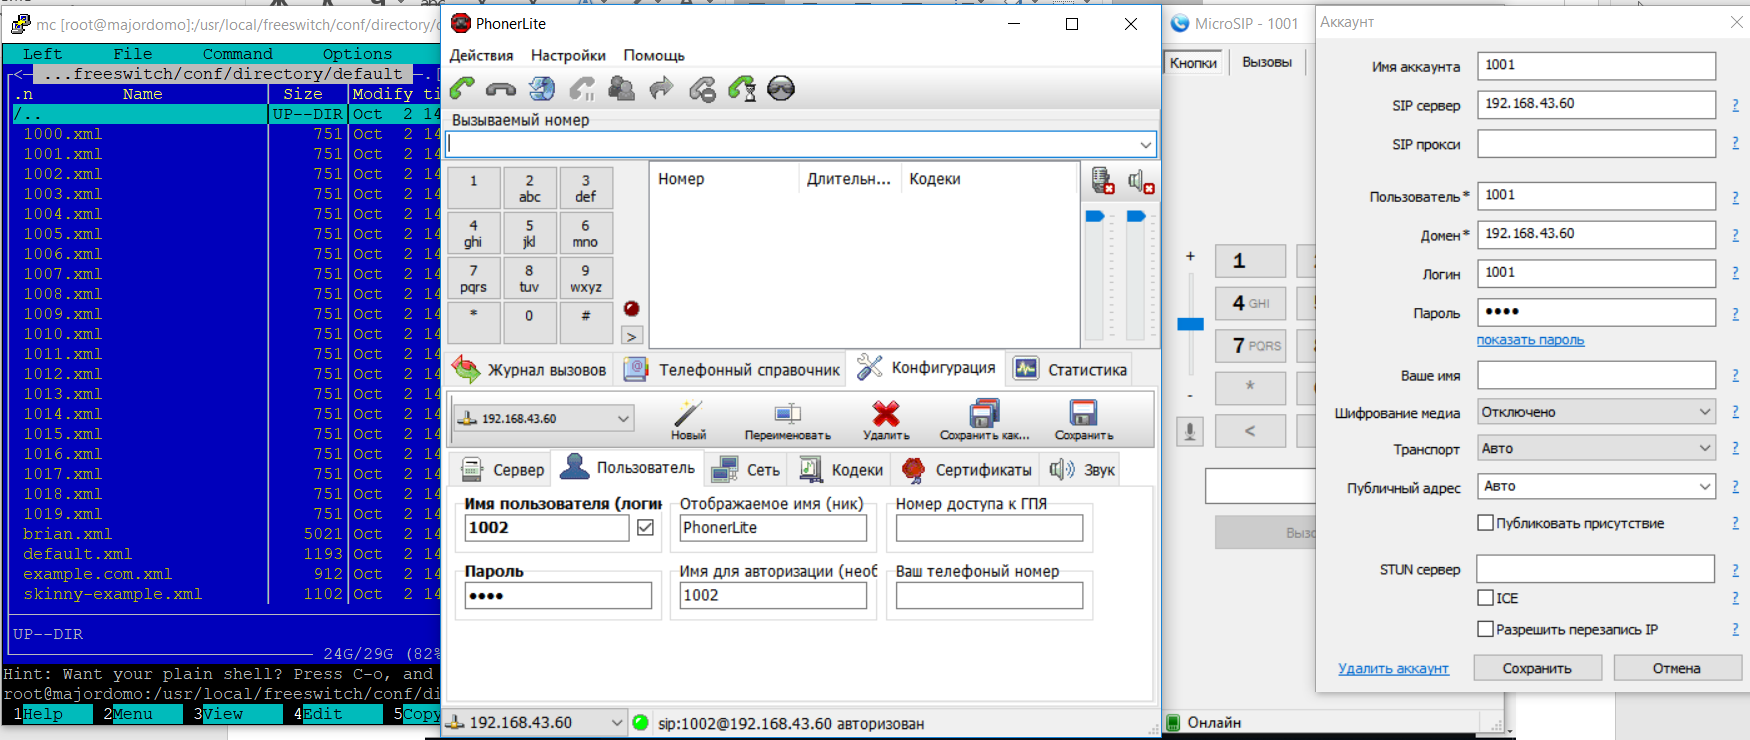Click the left microphone level slider in PhonerLite
The width and height of the screenshot is (1750, 740).
tap(1095, 216)
